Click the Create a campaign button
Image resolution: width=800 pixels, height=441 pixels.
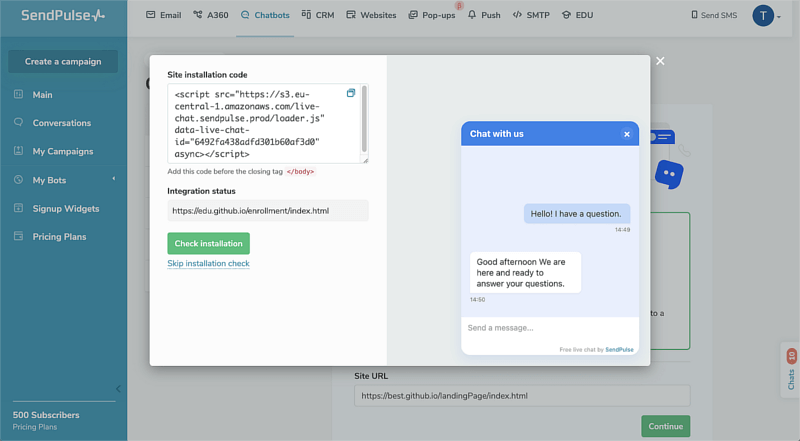[63, 61]
